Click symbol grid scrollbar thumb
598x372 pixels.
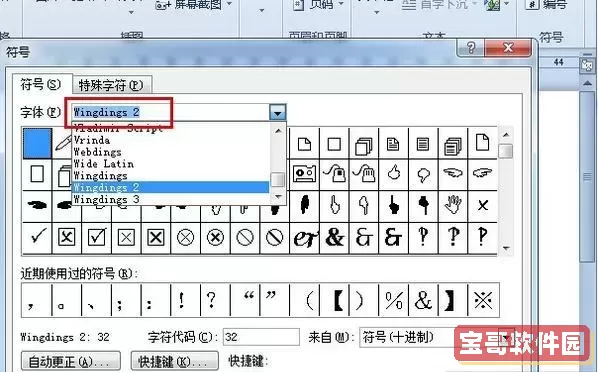click(x=506, y=151)
